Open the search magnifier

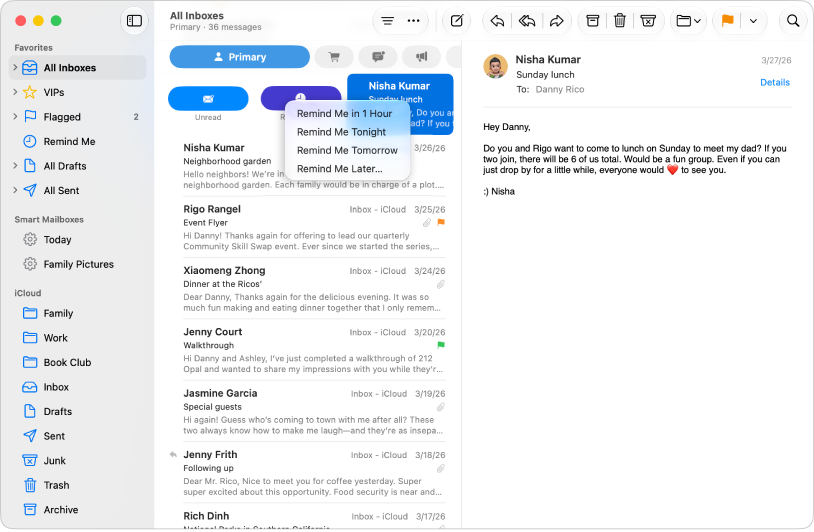tap(793, 21)
